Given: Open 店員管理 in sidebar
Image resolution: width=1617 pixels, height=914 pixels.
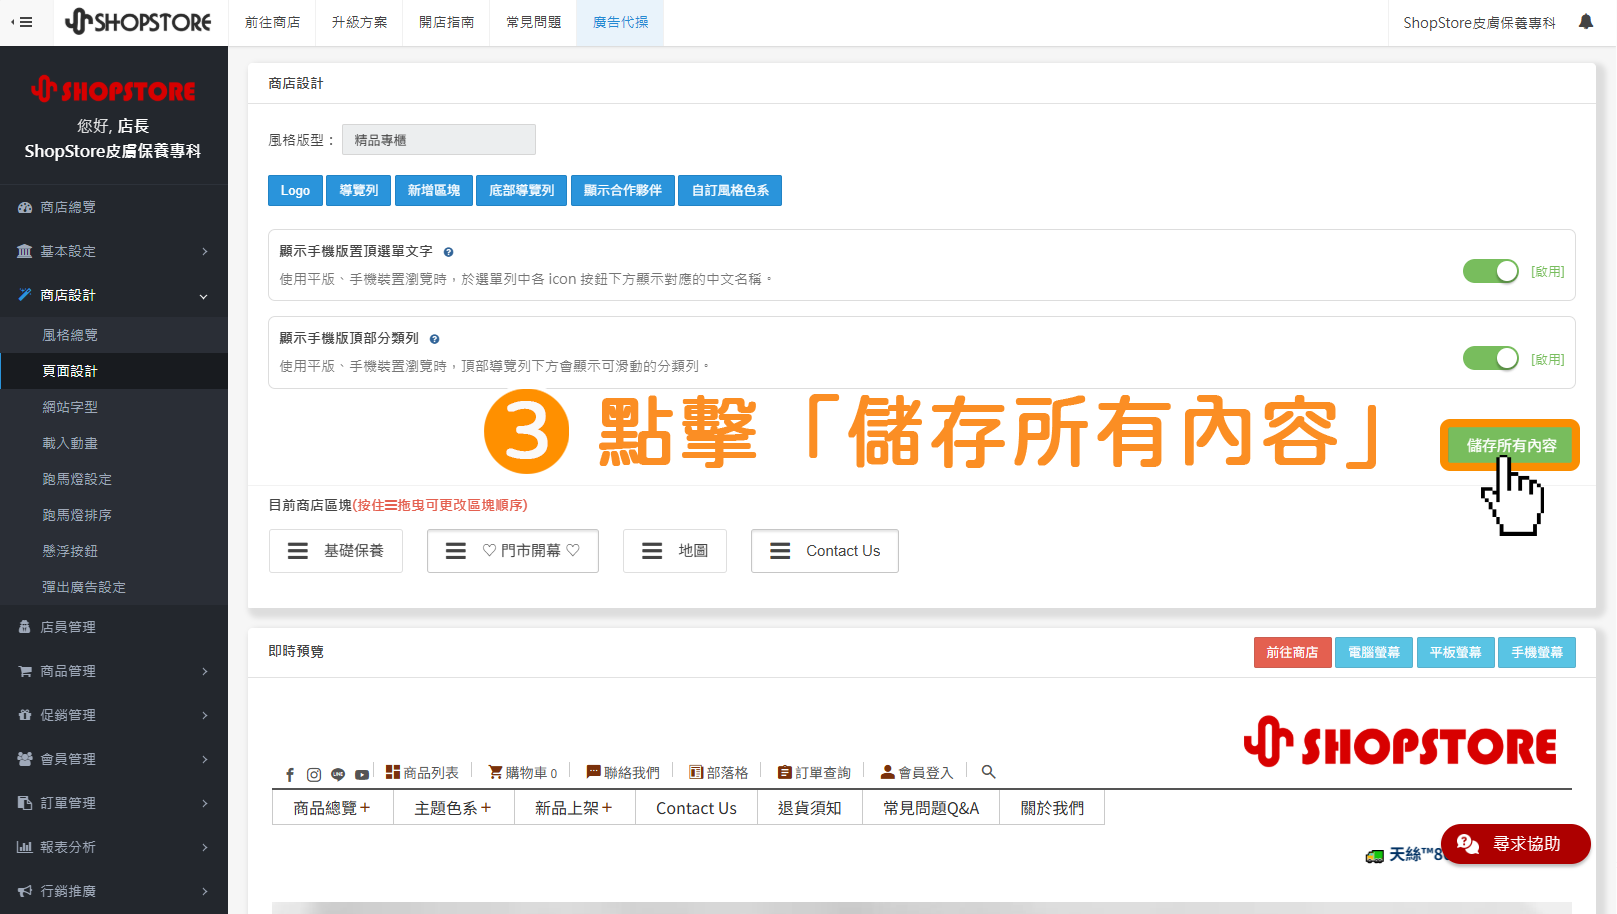Looking at the screenshot, I should pos(114,627).
